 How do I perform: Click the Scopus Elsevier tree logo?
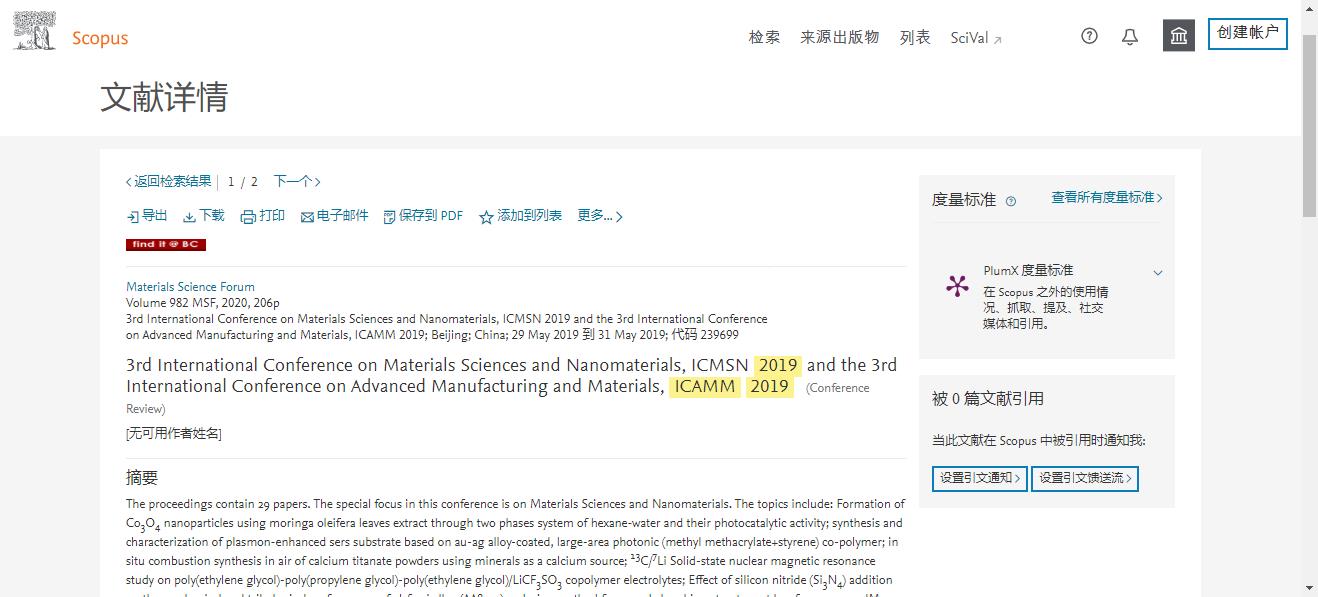tap(35, 31)
